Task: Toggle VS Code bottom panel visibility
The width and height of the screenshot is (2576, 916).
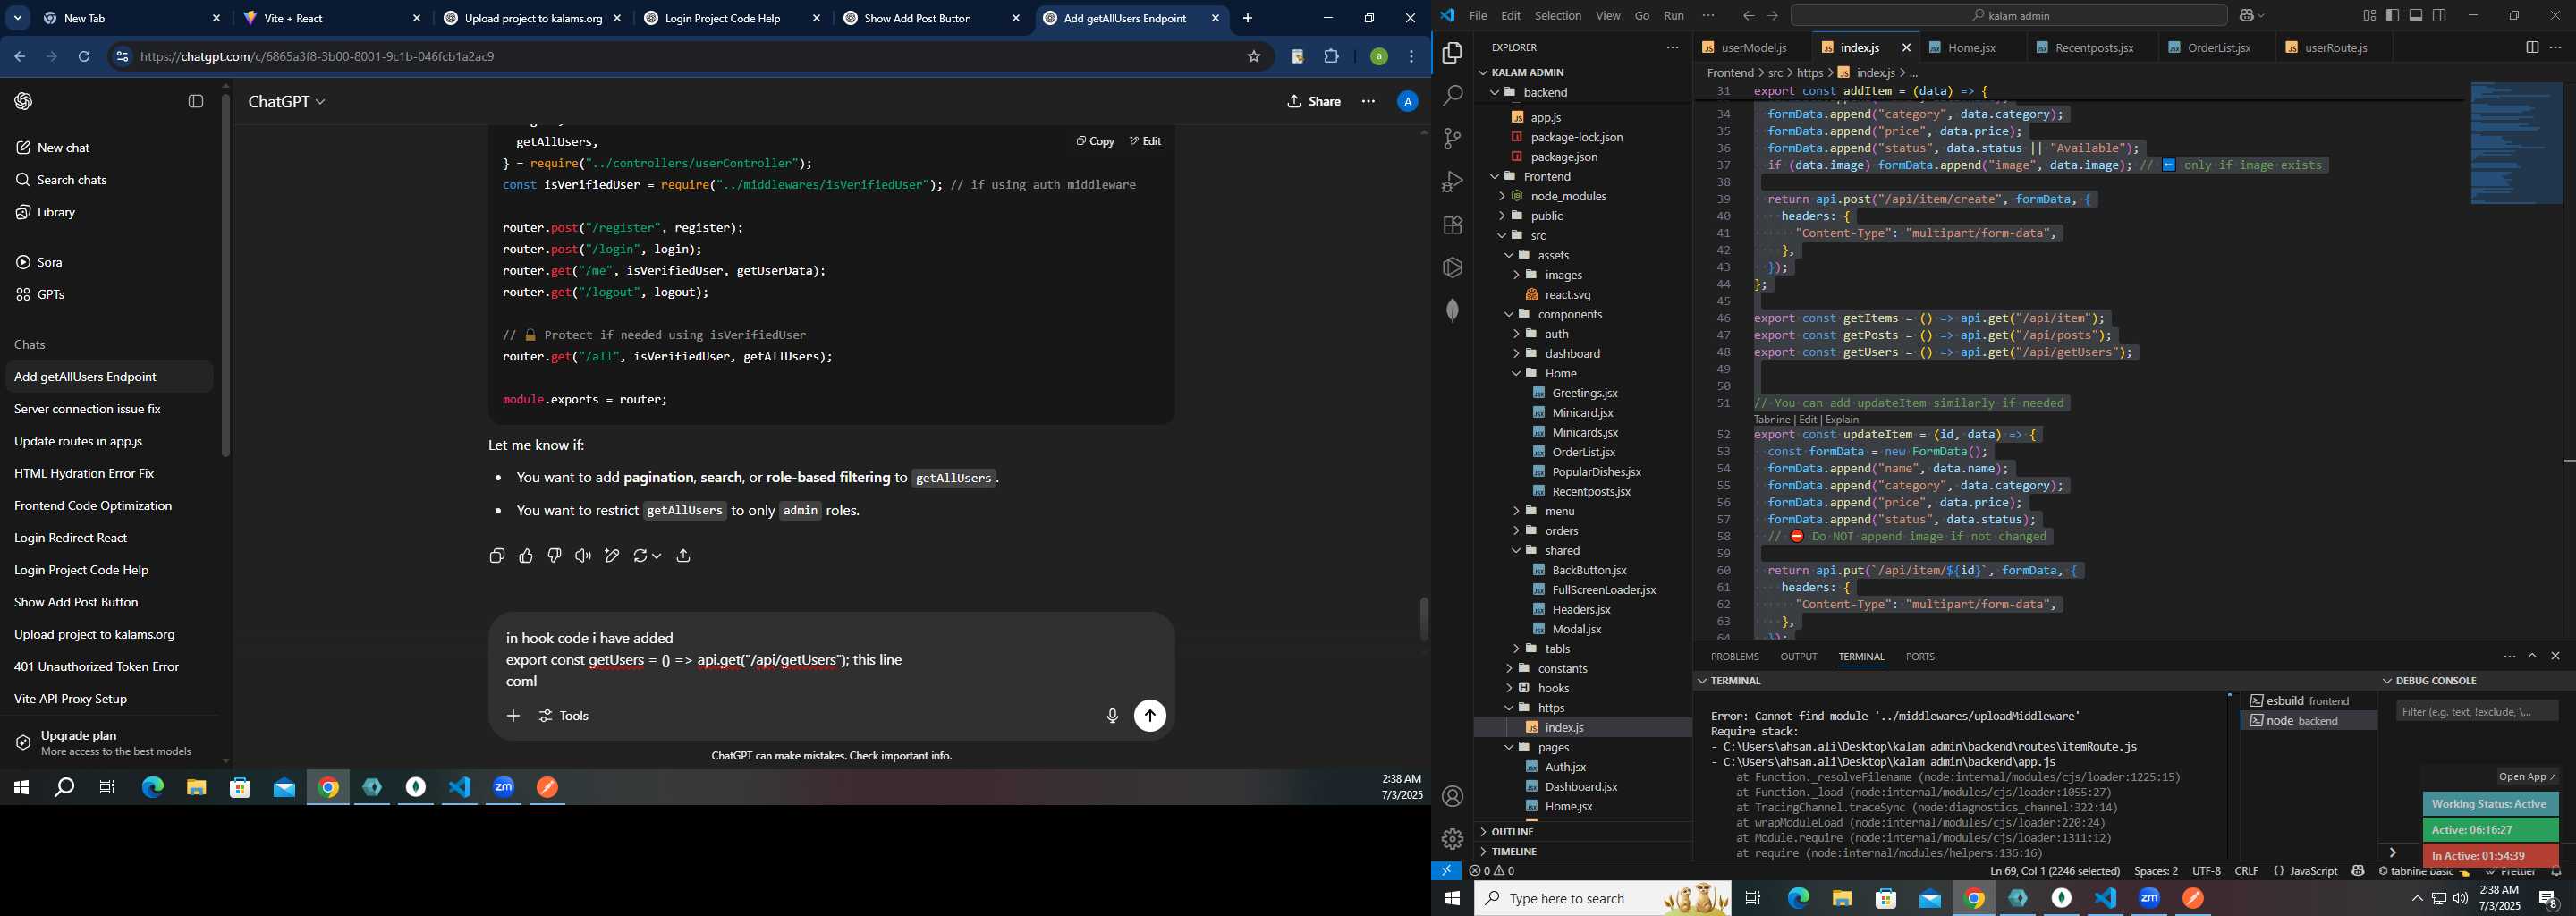Action: point(2416,15)
